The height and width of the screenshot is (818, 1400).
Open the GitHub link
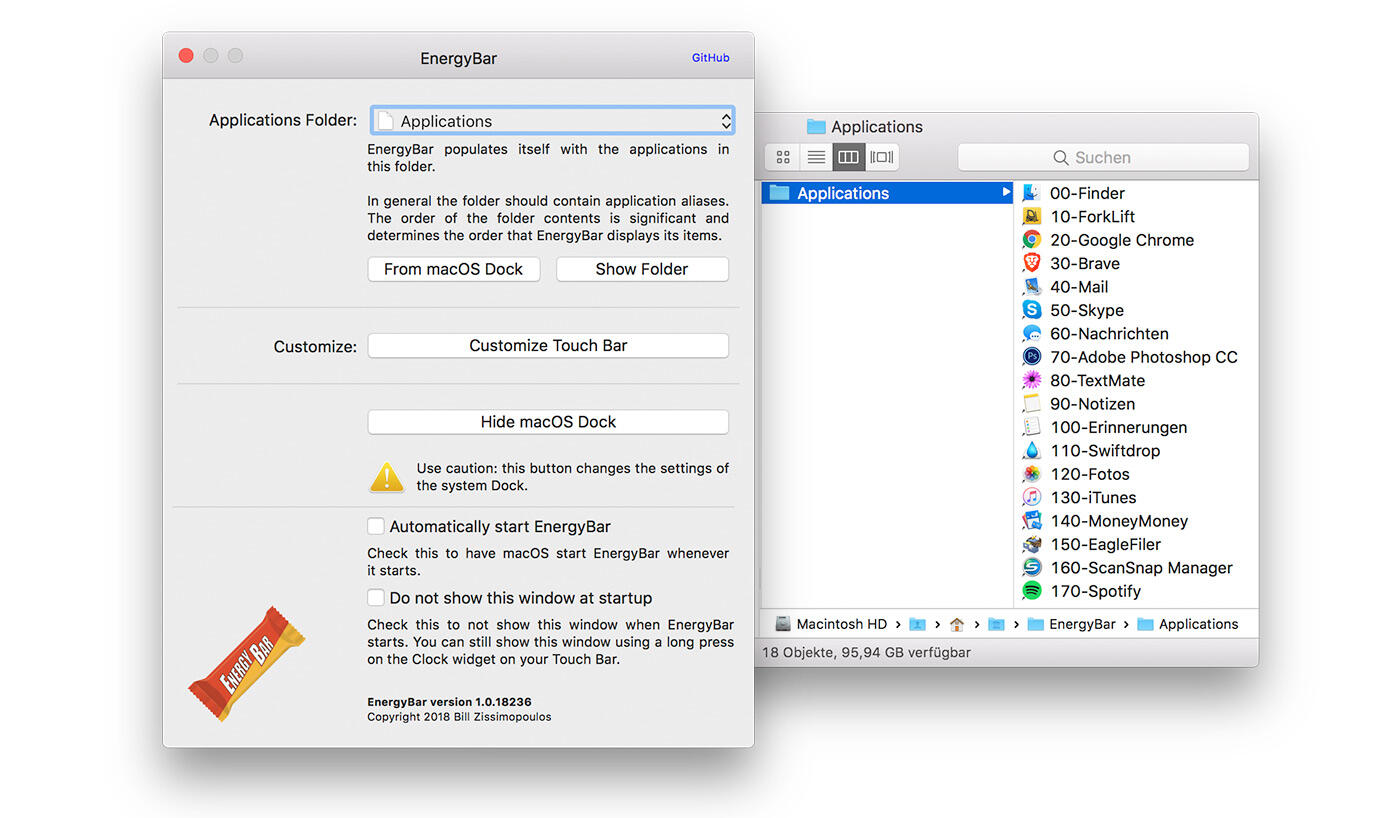click(710, 58)
